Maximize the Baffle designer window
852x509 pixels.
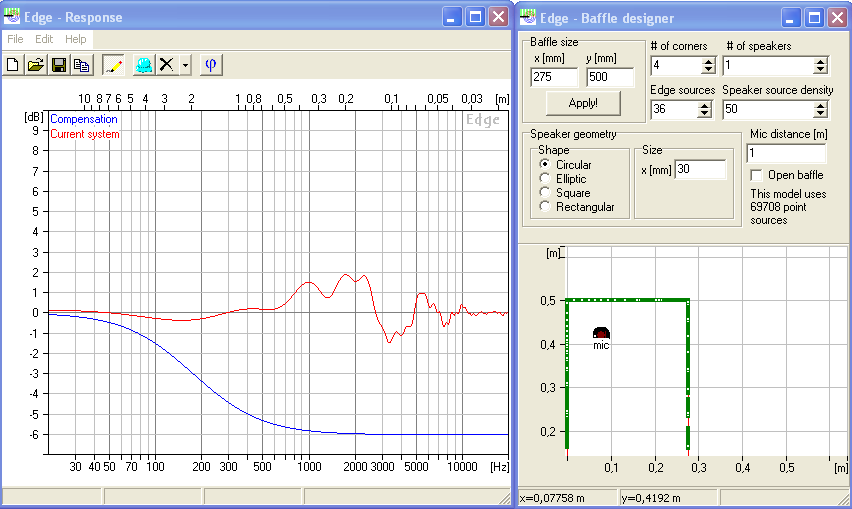pyautogui.click(x=814, y=18)
